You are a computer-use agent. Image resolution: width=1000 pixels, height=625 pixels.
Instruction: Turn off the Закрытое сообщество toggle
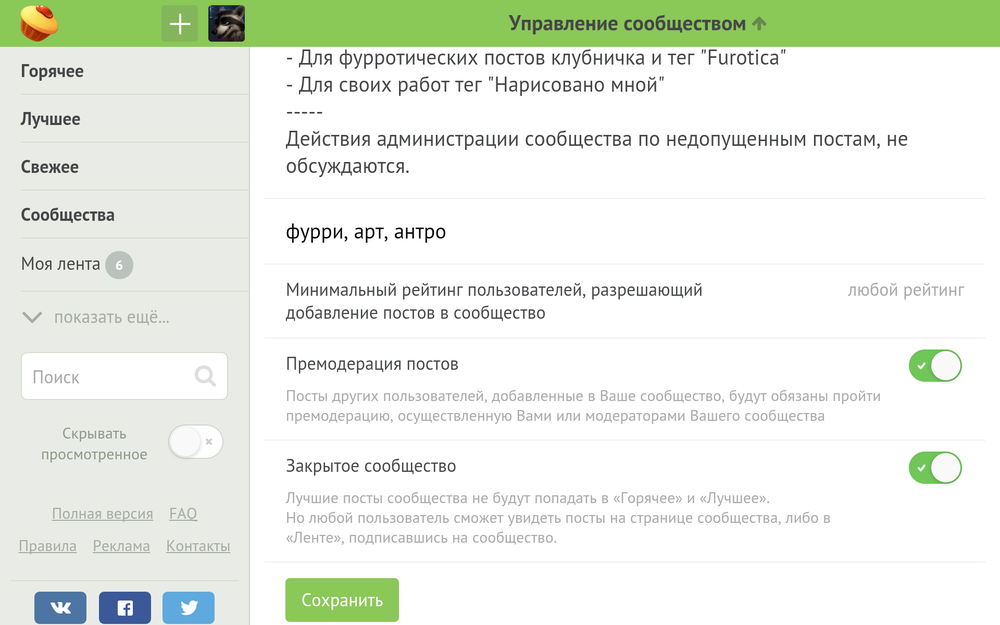[x=934, y=468]
